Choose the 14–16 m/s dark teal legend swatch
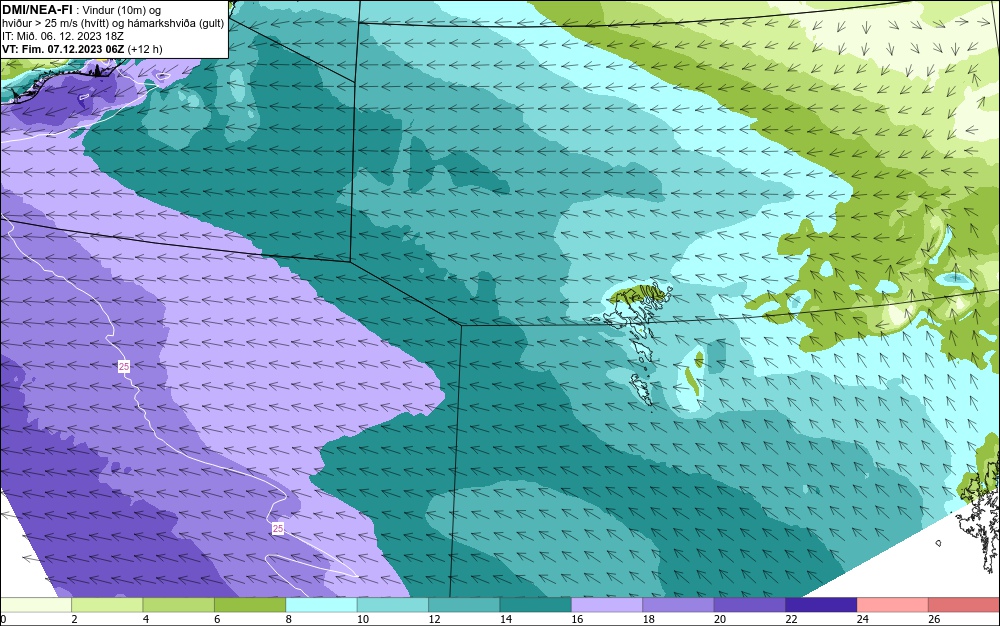 click(536, 605)
